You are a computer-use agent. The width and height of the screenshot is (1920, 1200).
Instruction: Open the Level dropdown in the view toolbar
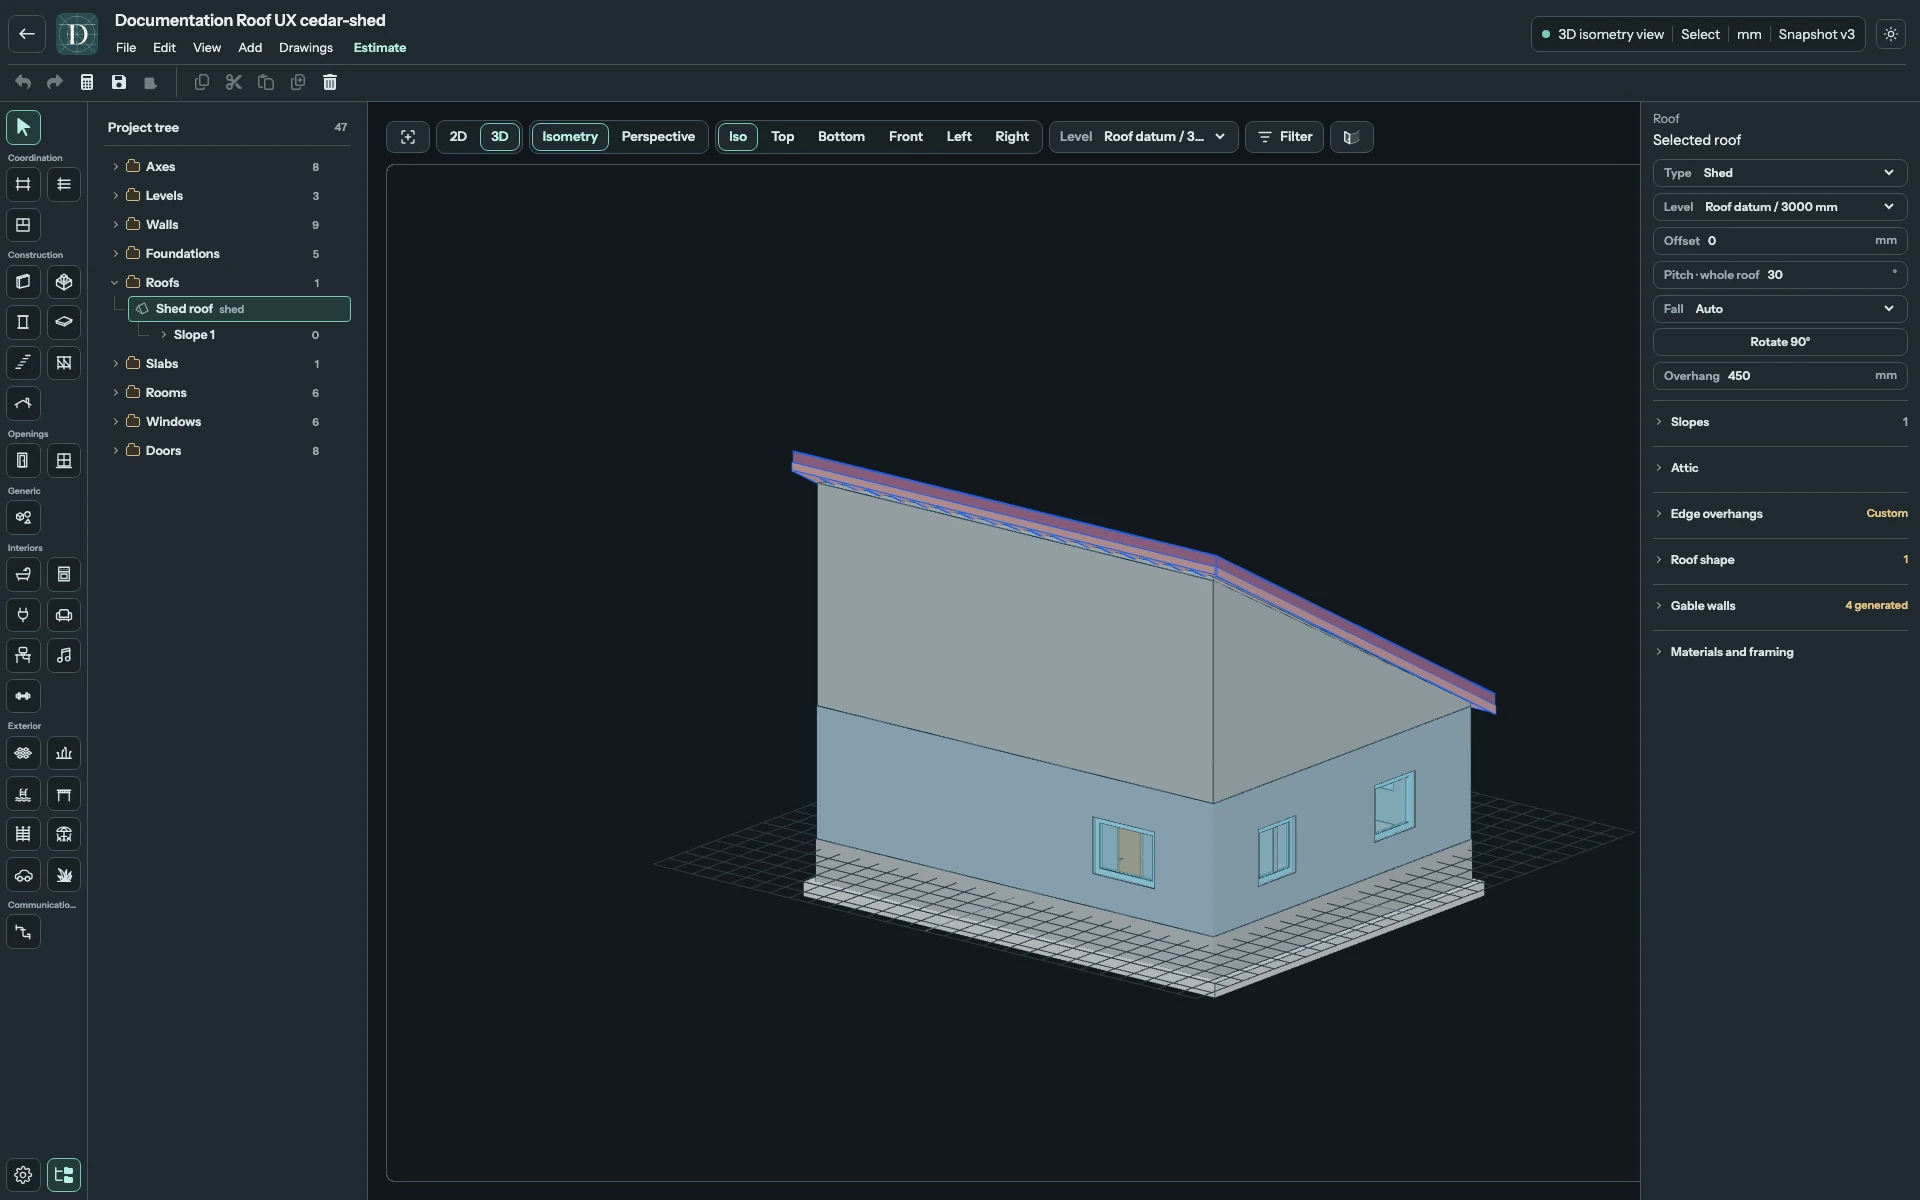tap(1144, 137)
